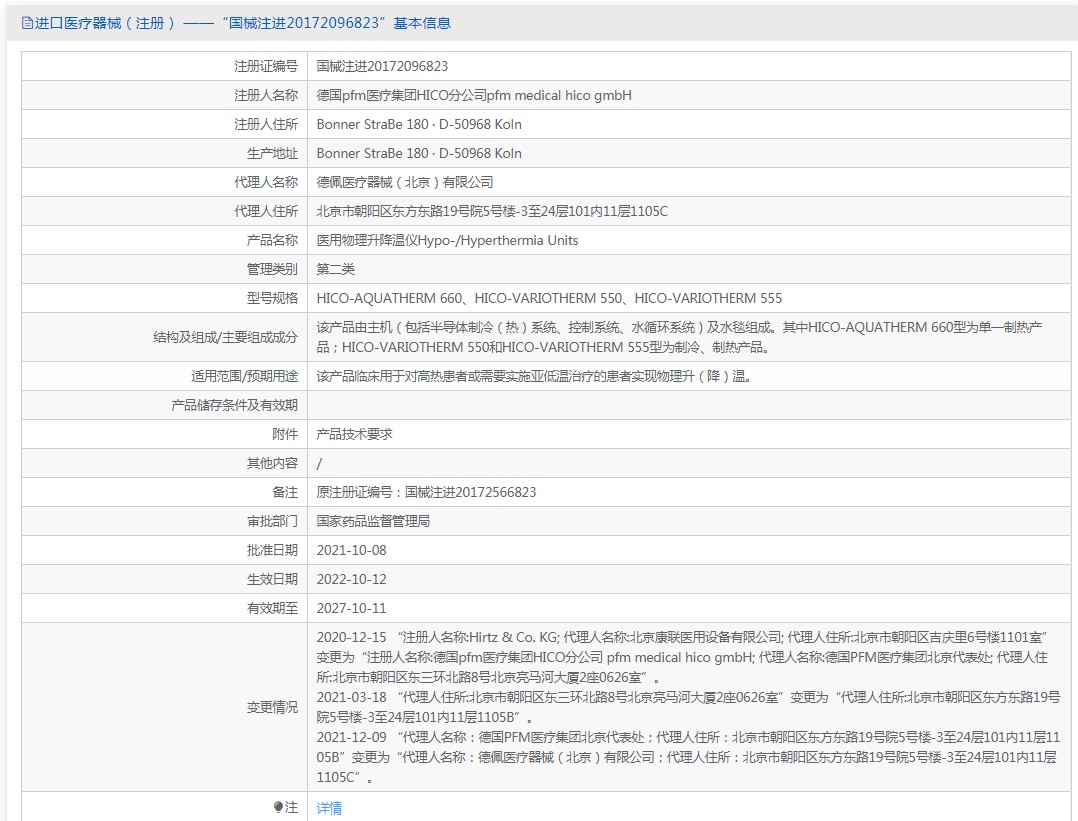Click the 代理人名称 label
Screen dimensions: 1078x821
click(266, 182)
